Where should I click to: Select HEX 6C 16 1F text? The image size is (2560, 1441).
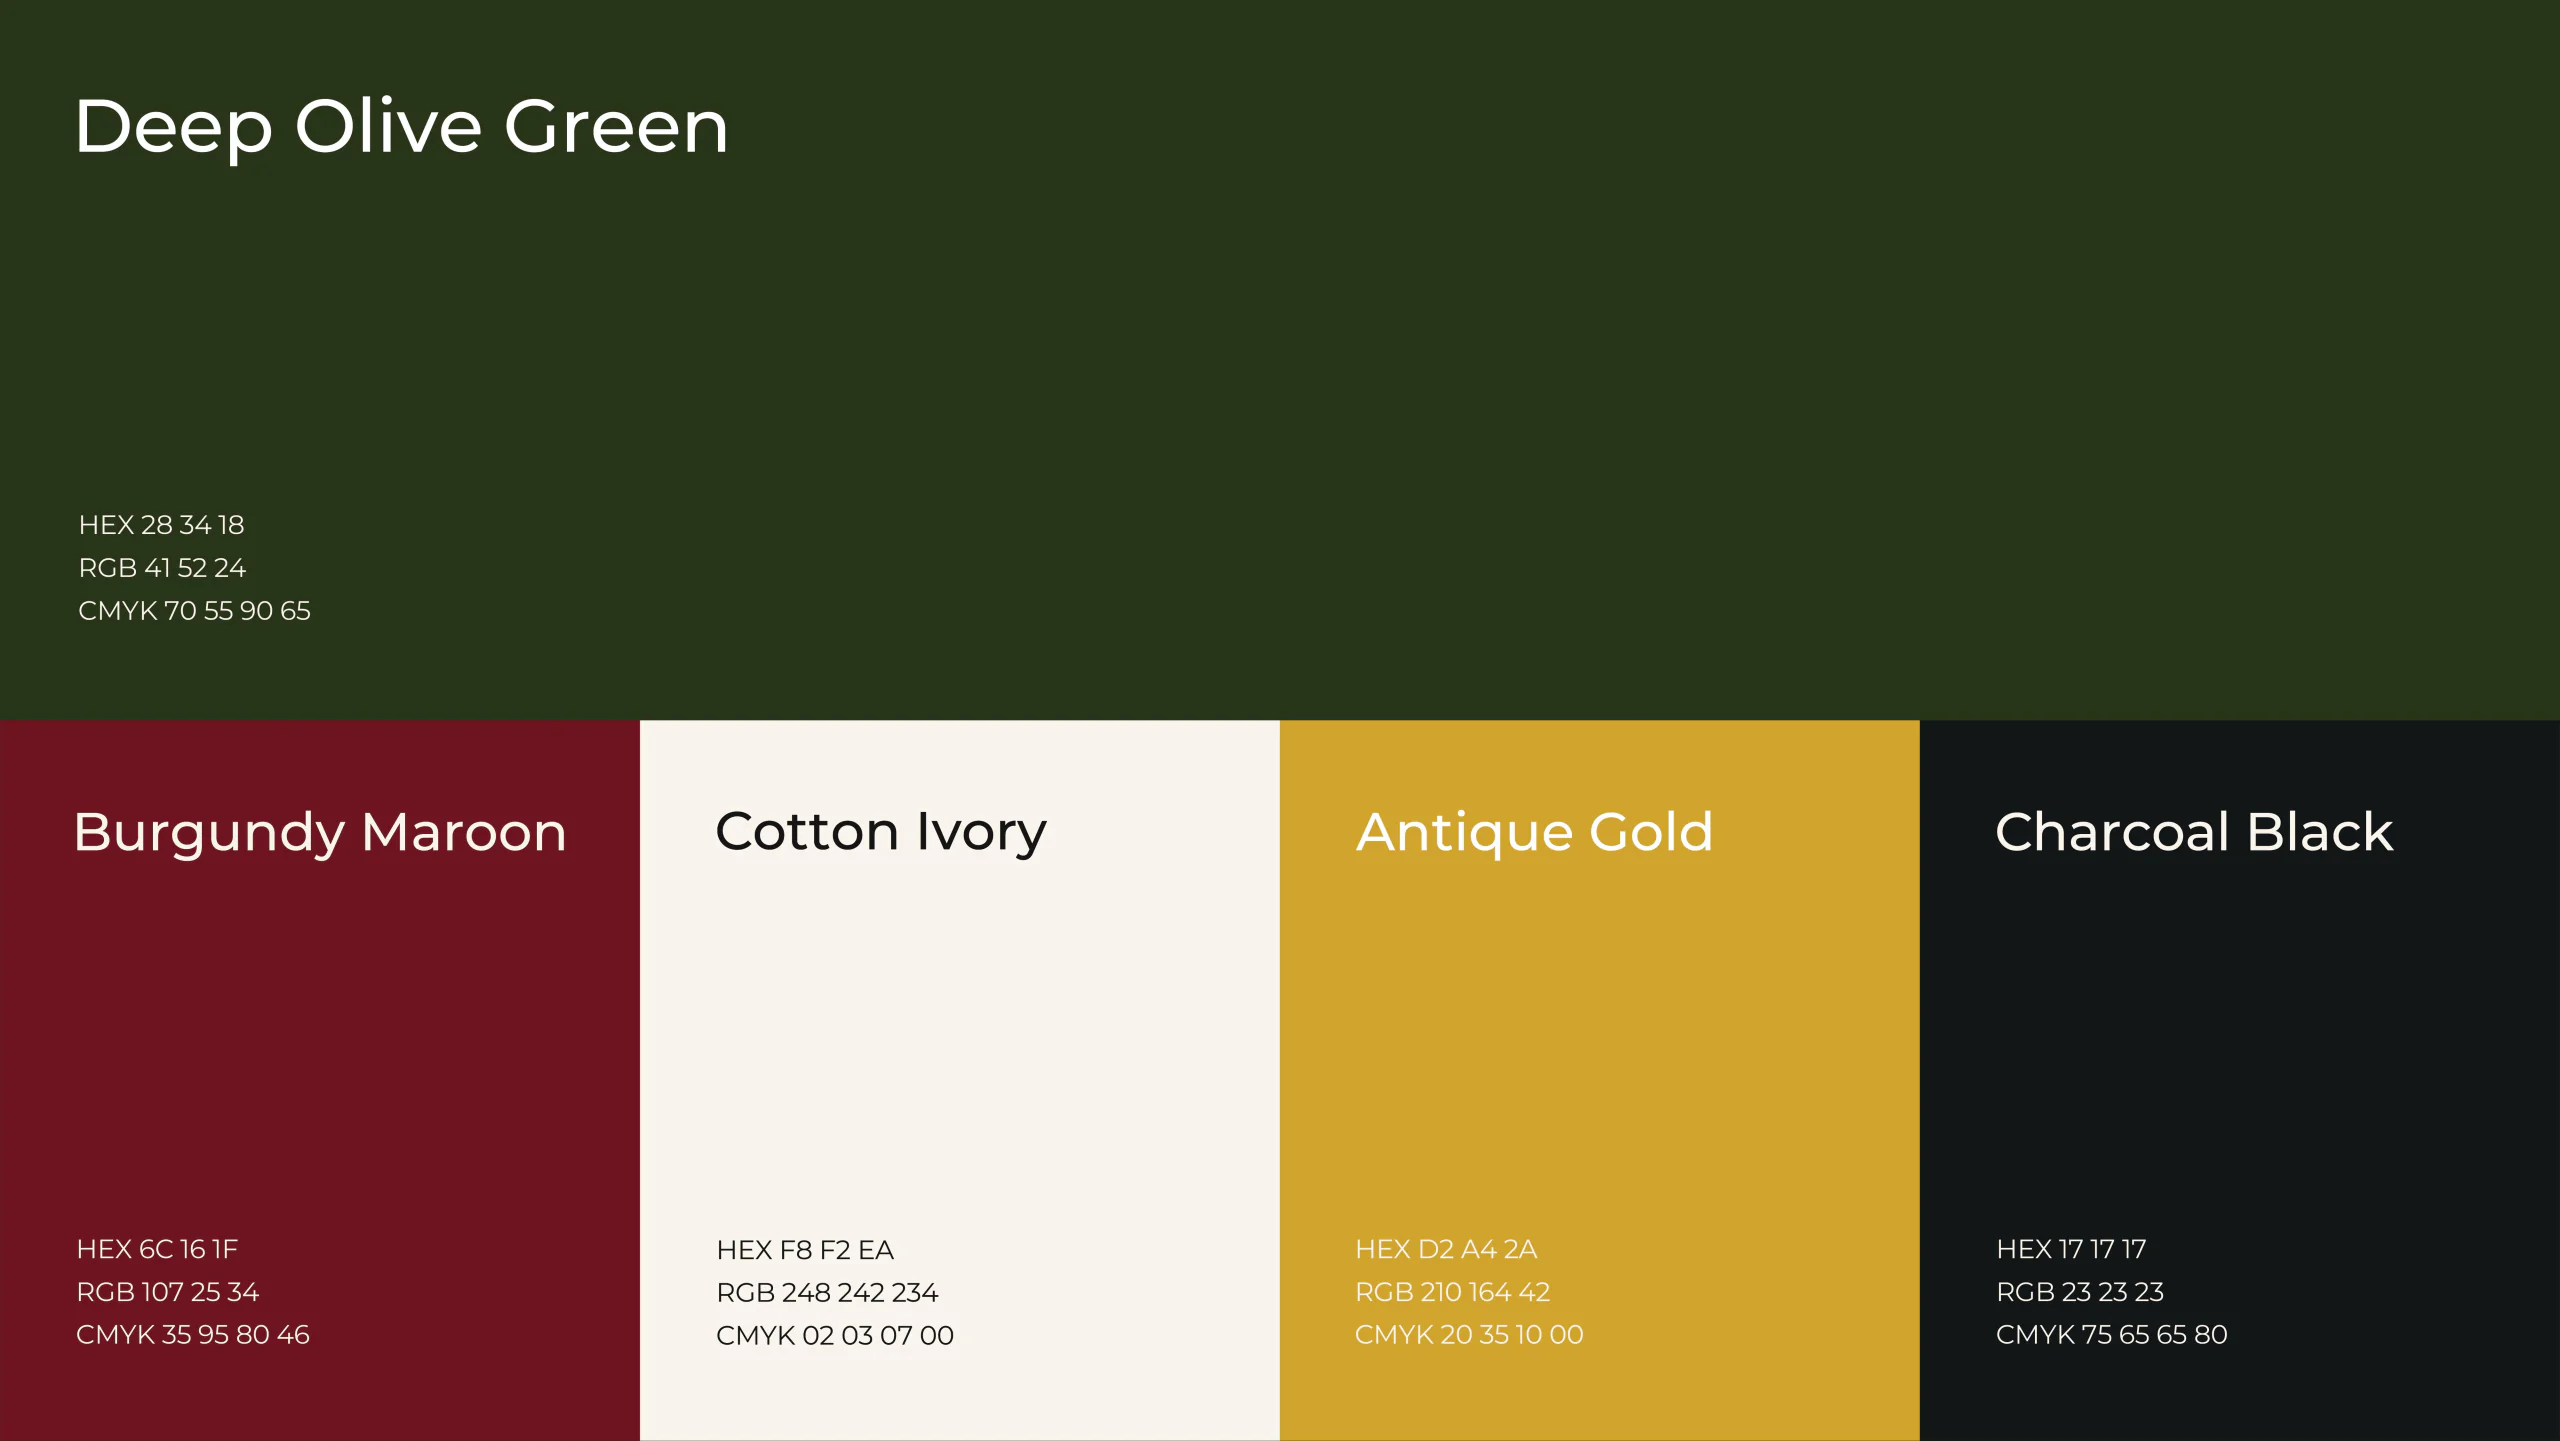[157, 1249]
